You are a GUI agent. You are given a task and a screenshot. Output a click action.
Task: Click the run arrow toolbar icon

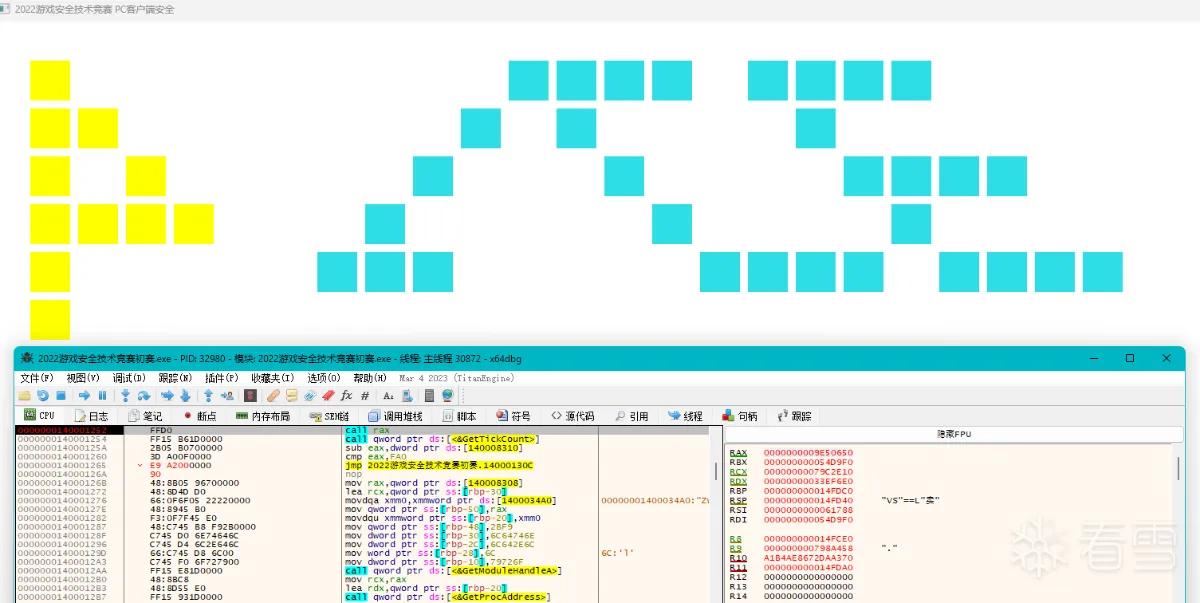click(84, 396)
